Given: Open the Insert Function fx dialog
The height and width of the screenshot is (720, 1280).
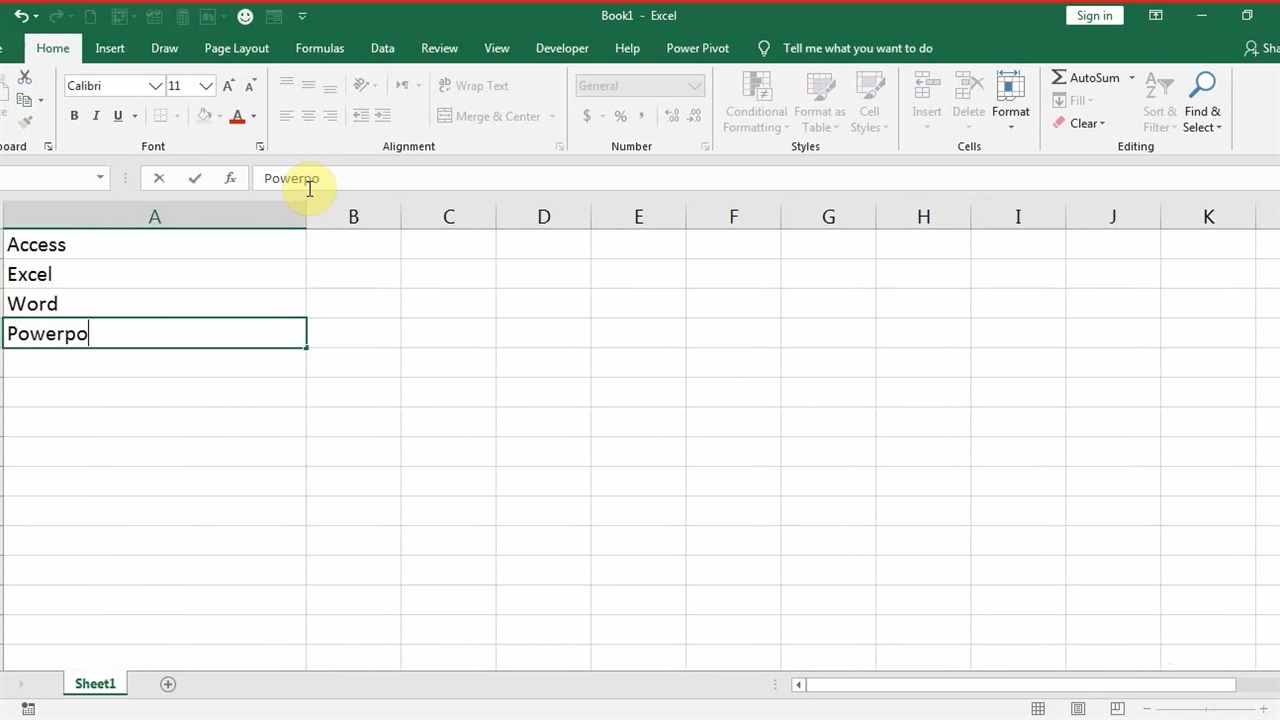Looking at the screenshot, I should pos(230,178).
